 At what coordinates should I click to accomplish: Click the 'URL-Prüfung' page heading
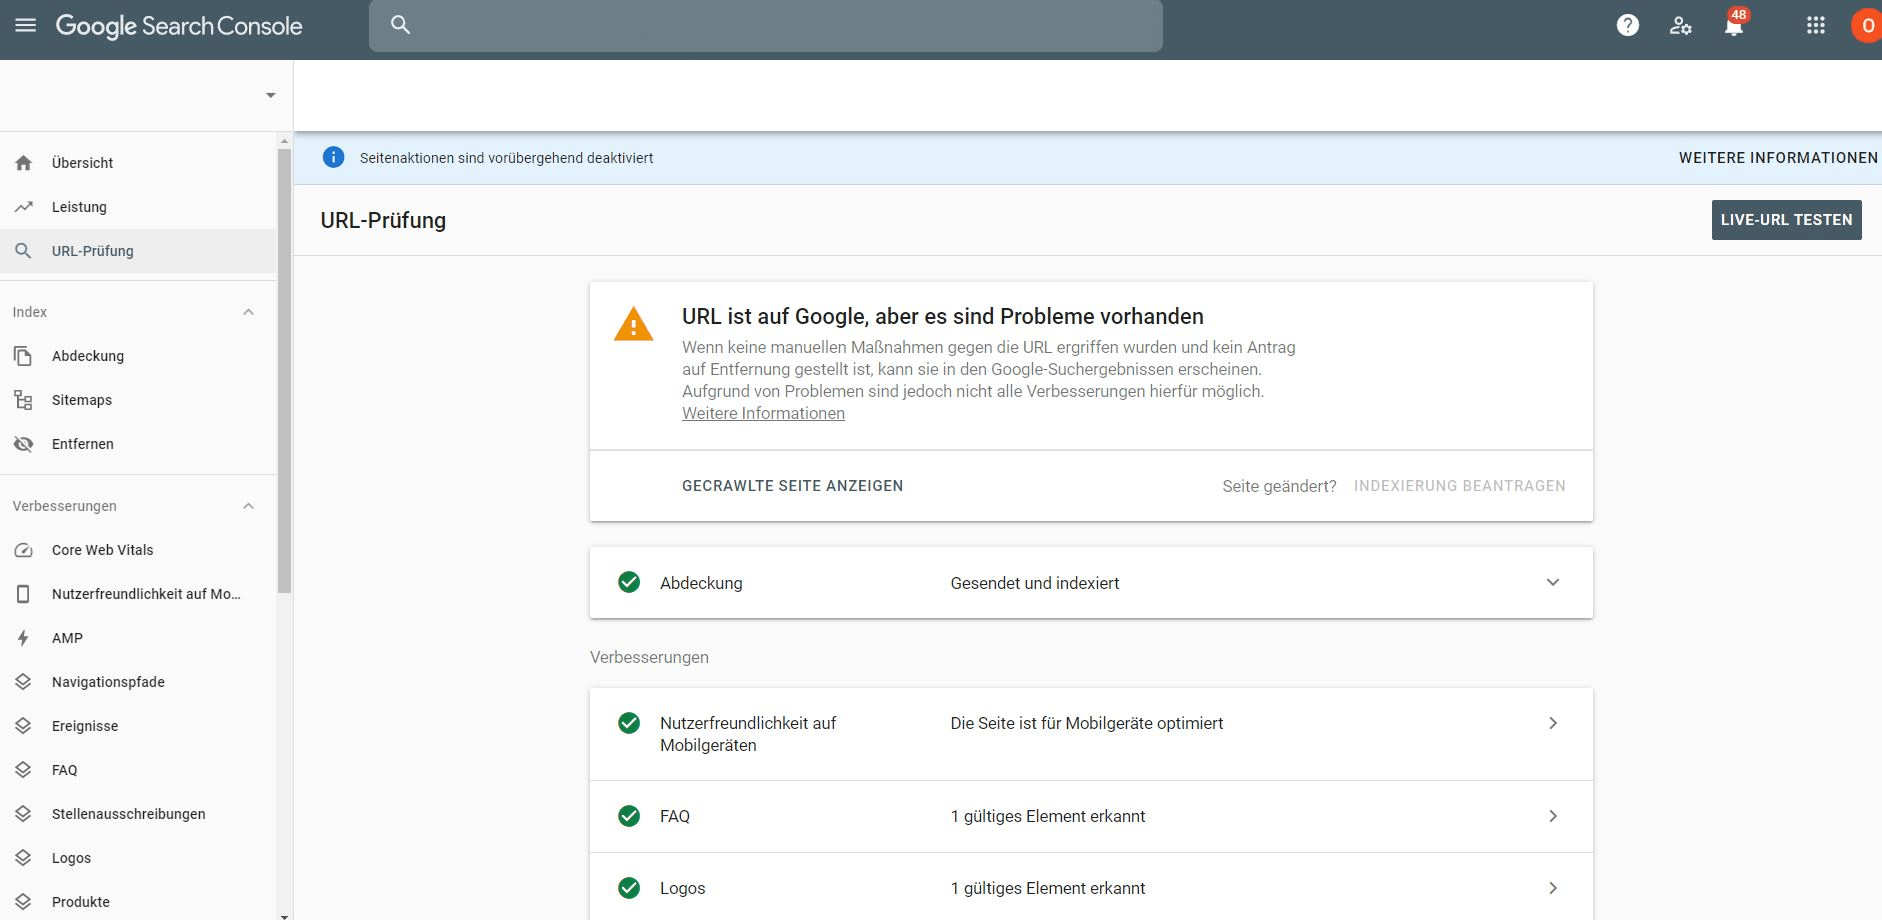click(x=383, y=220)
